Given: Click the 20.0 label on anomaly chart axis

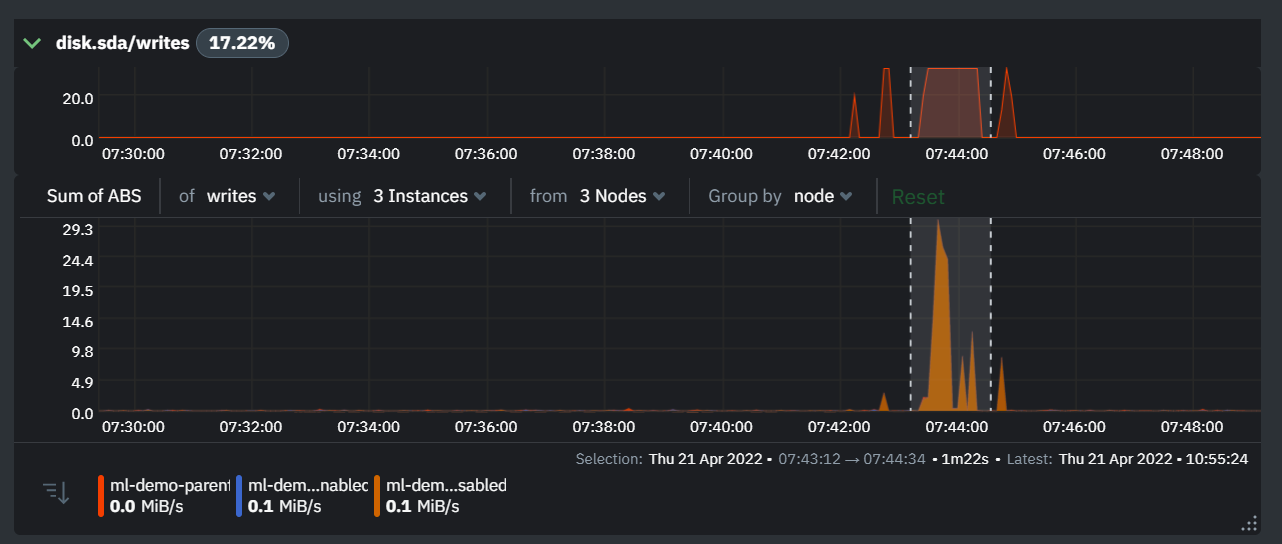Looking at the screenshot, I should pyautogui.click(x=78, y=98).
